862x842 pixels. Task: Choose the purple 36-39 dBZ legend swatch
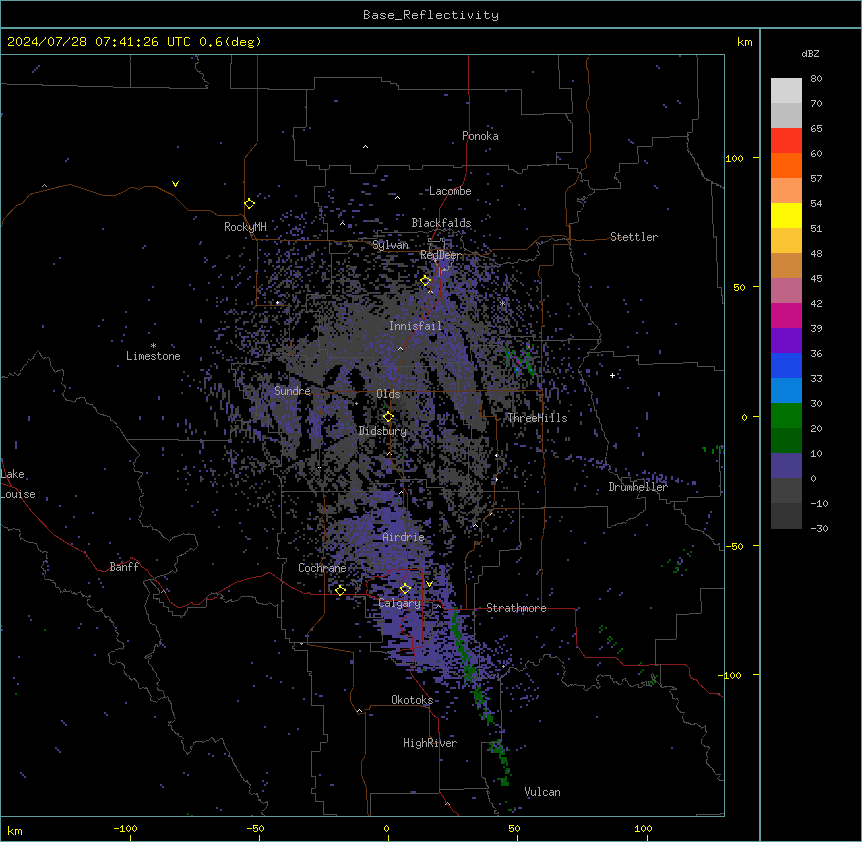[786, 341]
